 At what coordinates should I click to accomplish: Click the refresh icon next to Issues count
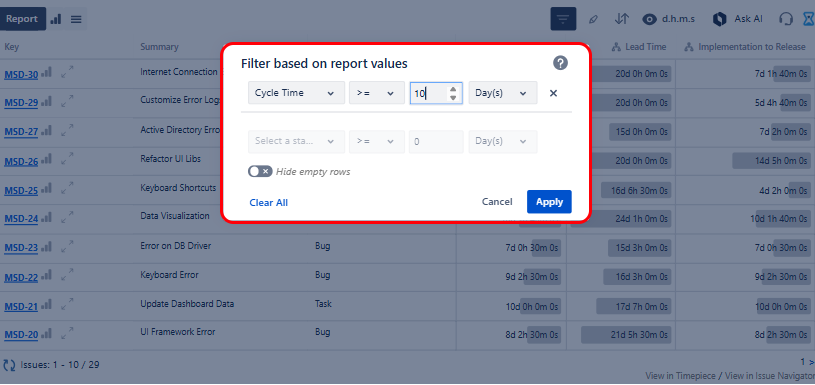9,365
